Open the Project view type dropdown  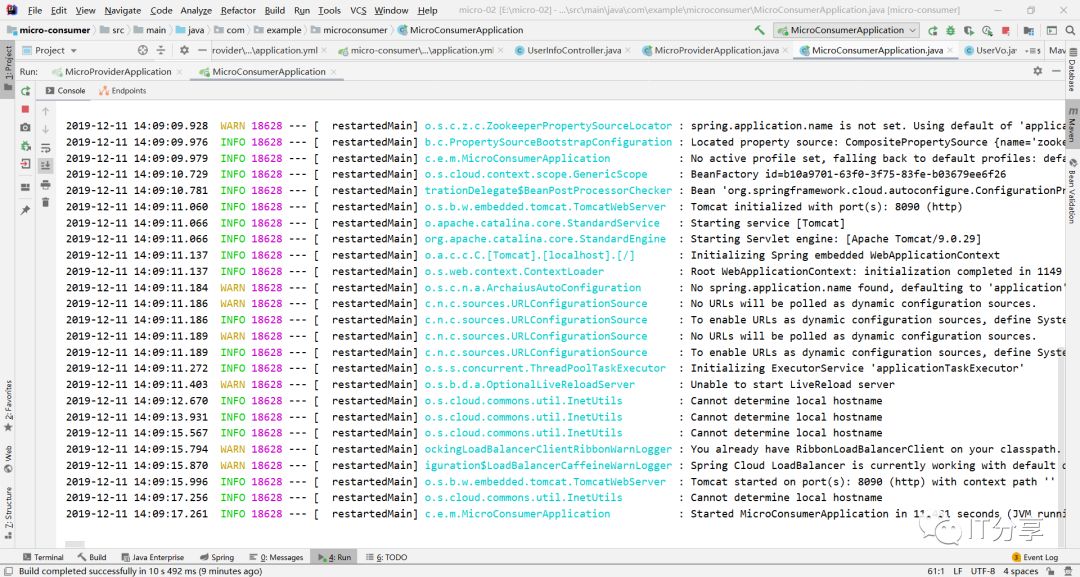[x=50, y=50]
